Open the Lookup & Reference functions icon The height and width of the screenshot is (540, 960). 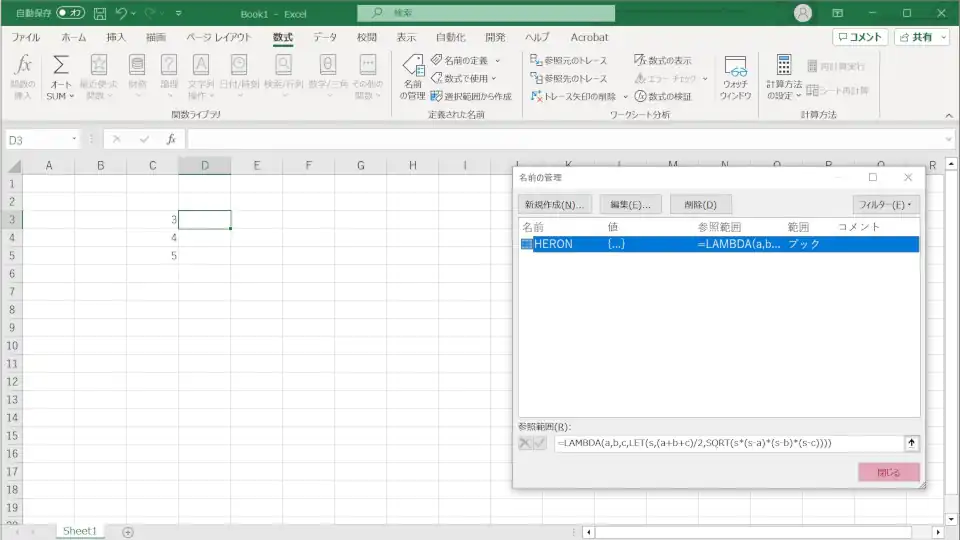283,65
